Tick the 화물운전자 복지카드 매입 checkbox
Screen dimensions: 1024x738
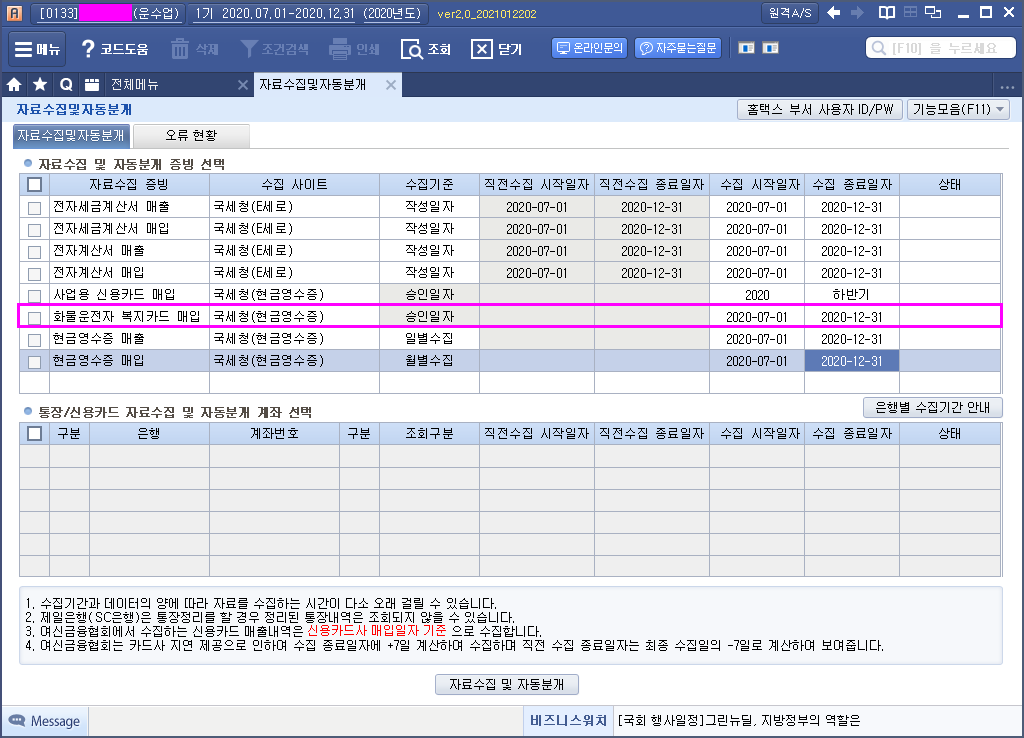coord(35,317)
